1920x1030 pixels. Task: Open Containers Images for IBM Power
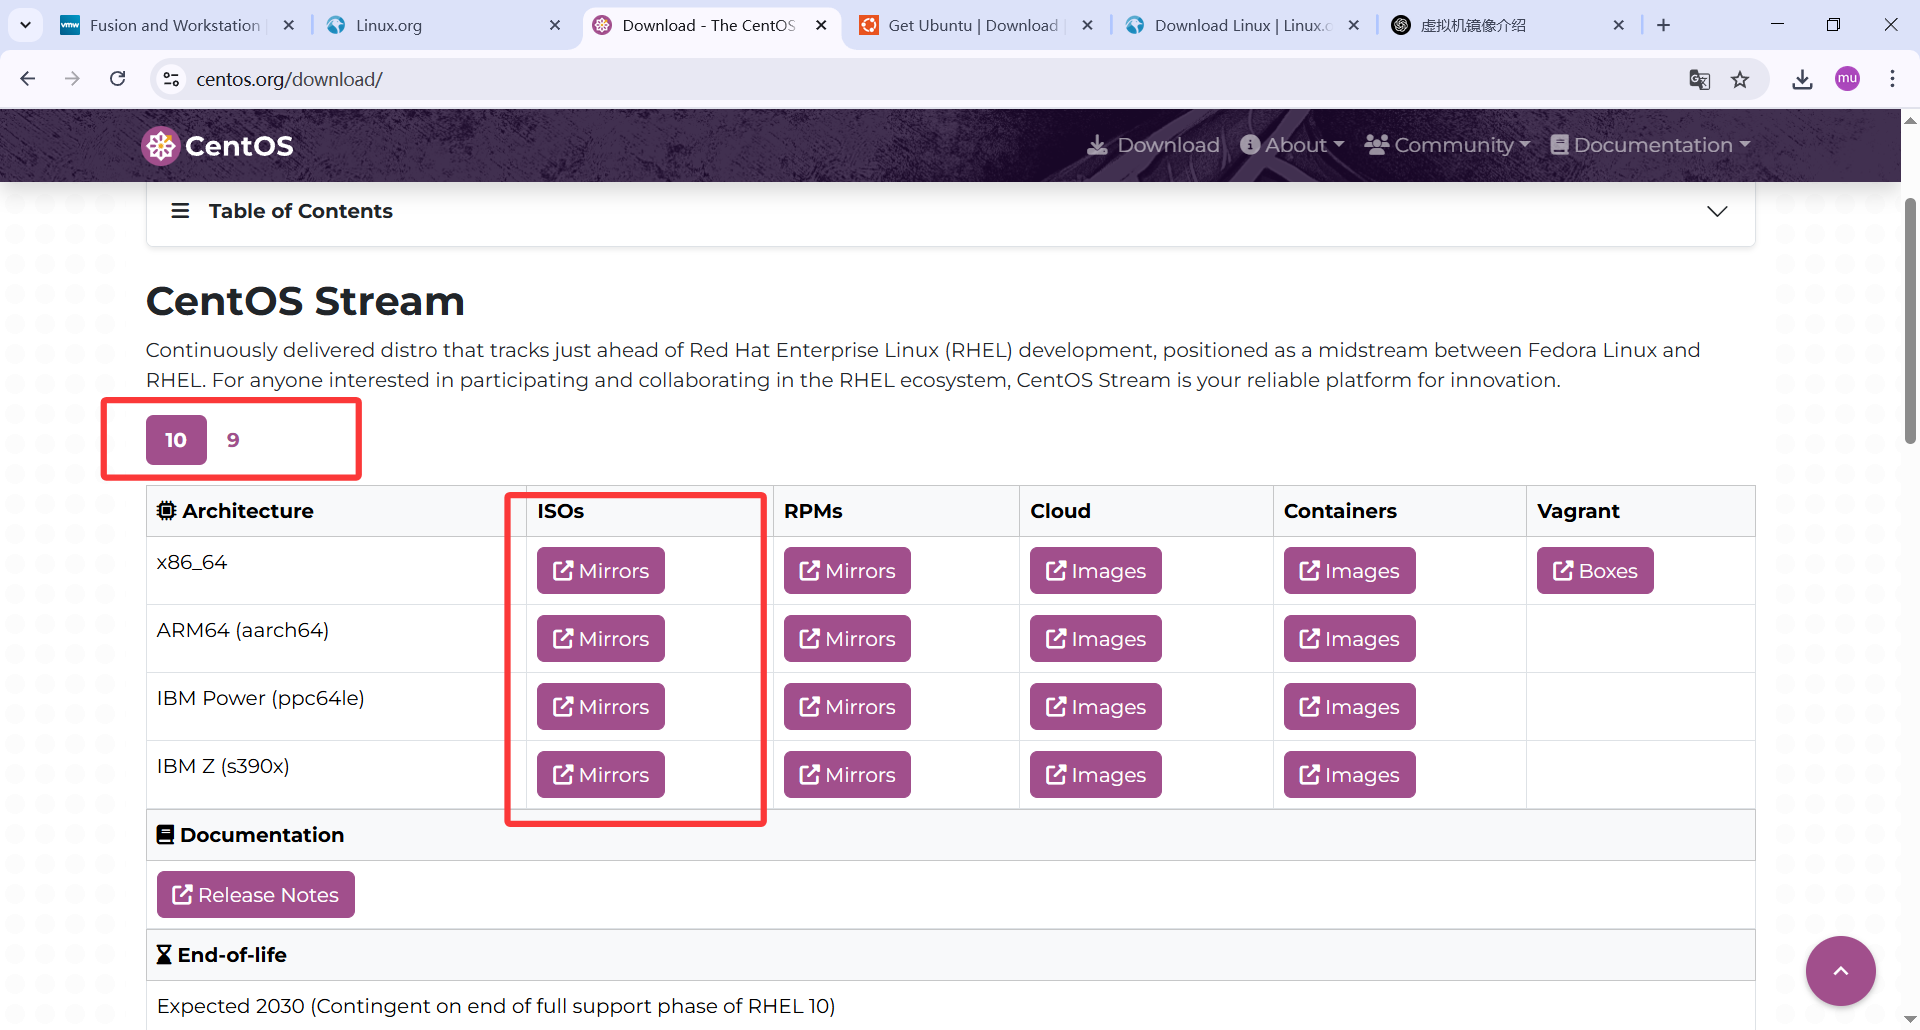click(x=1349, y=707)
